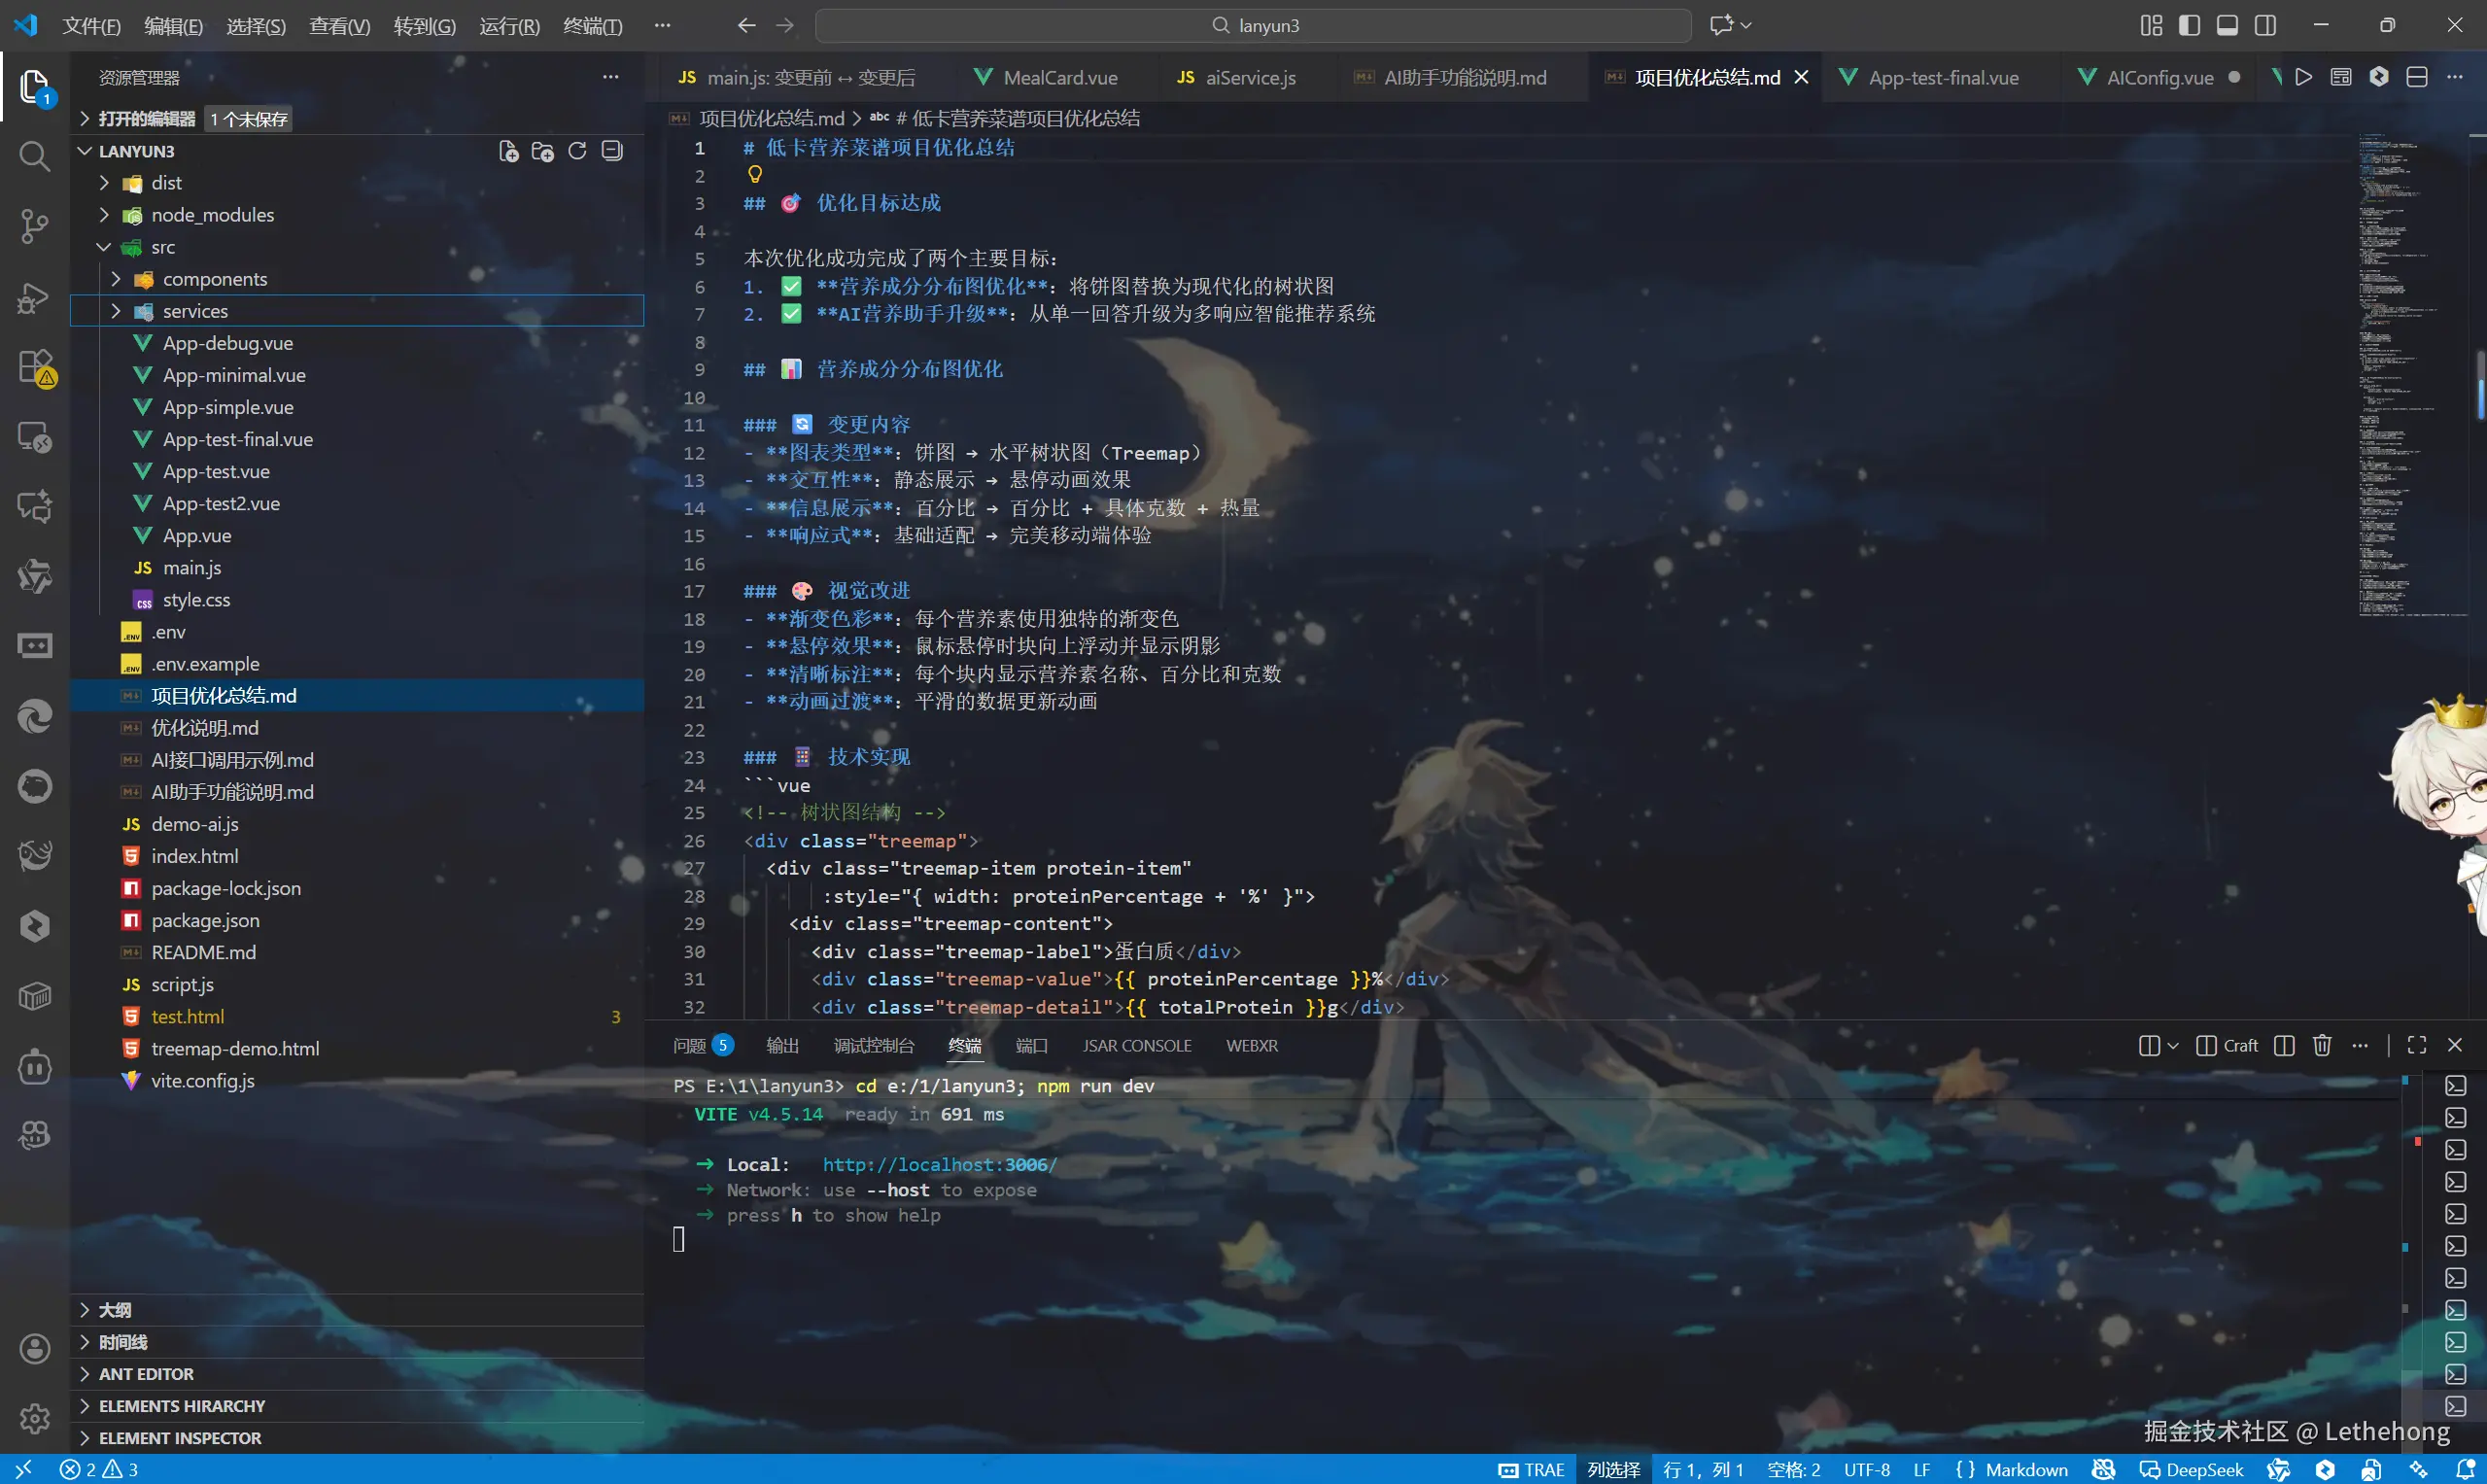The height and width of the screenshot is (1484, 2487).
Task: Open the 终端(T) menu
Action: 592,25
